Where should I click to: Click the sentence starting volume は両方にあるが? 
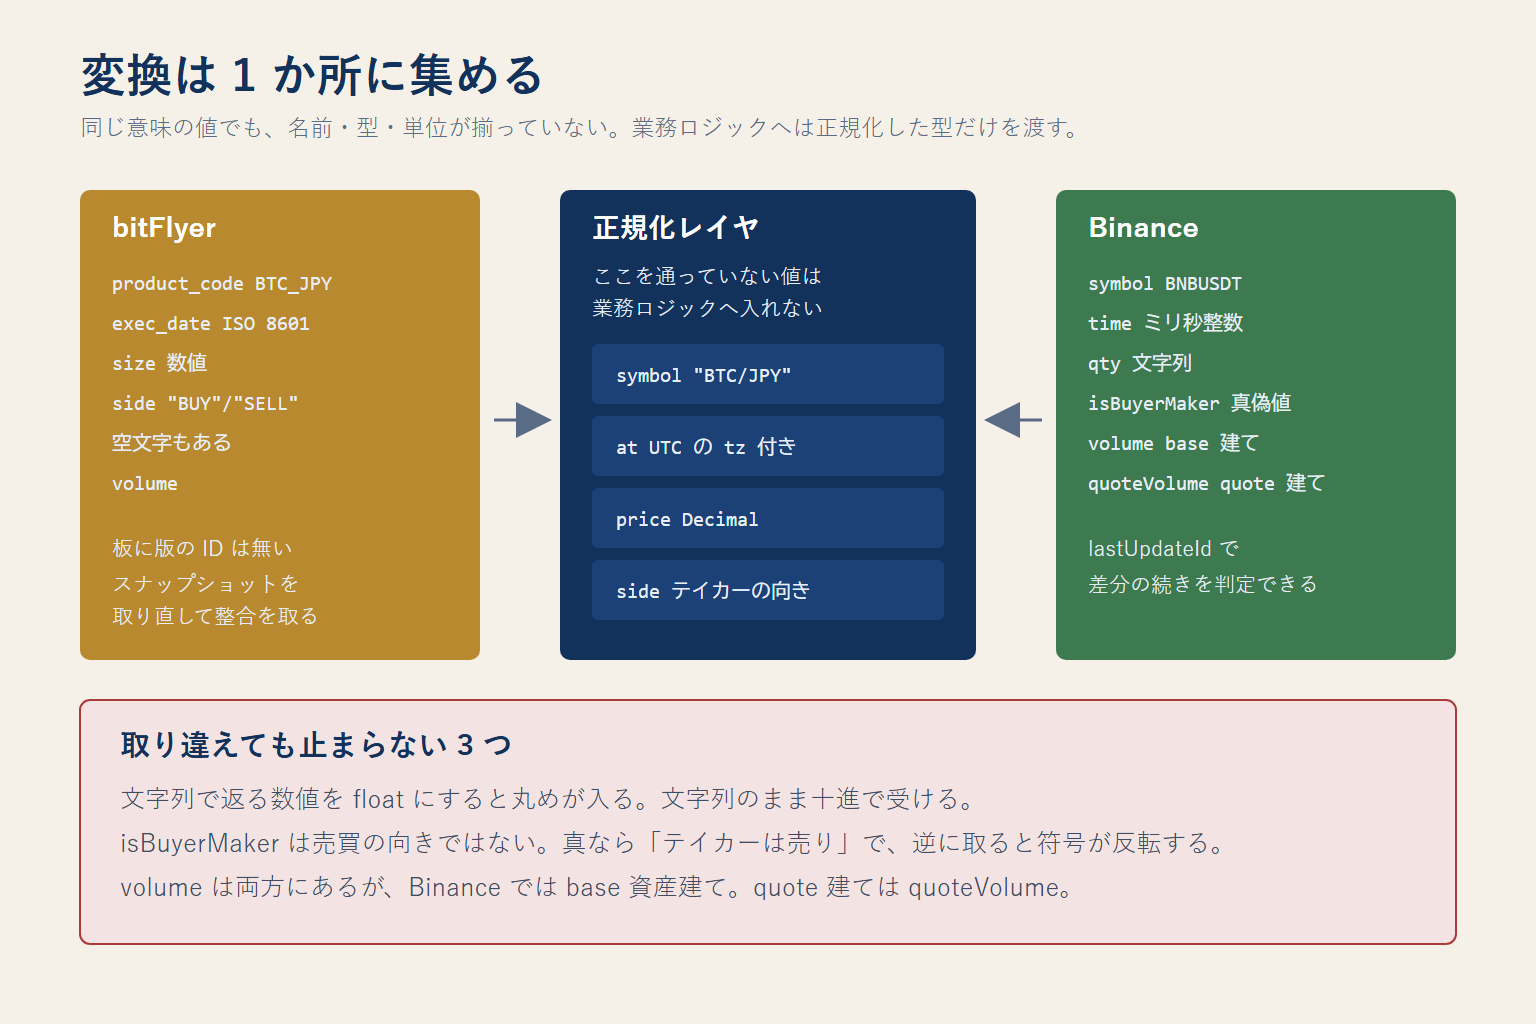click(x=598, y=887)
